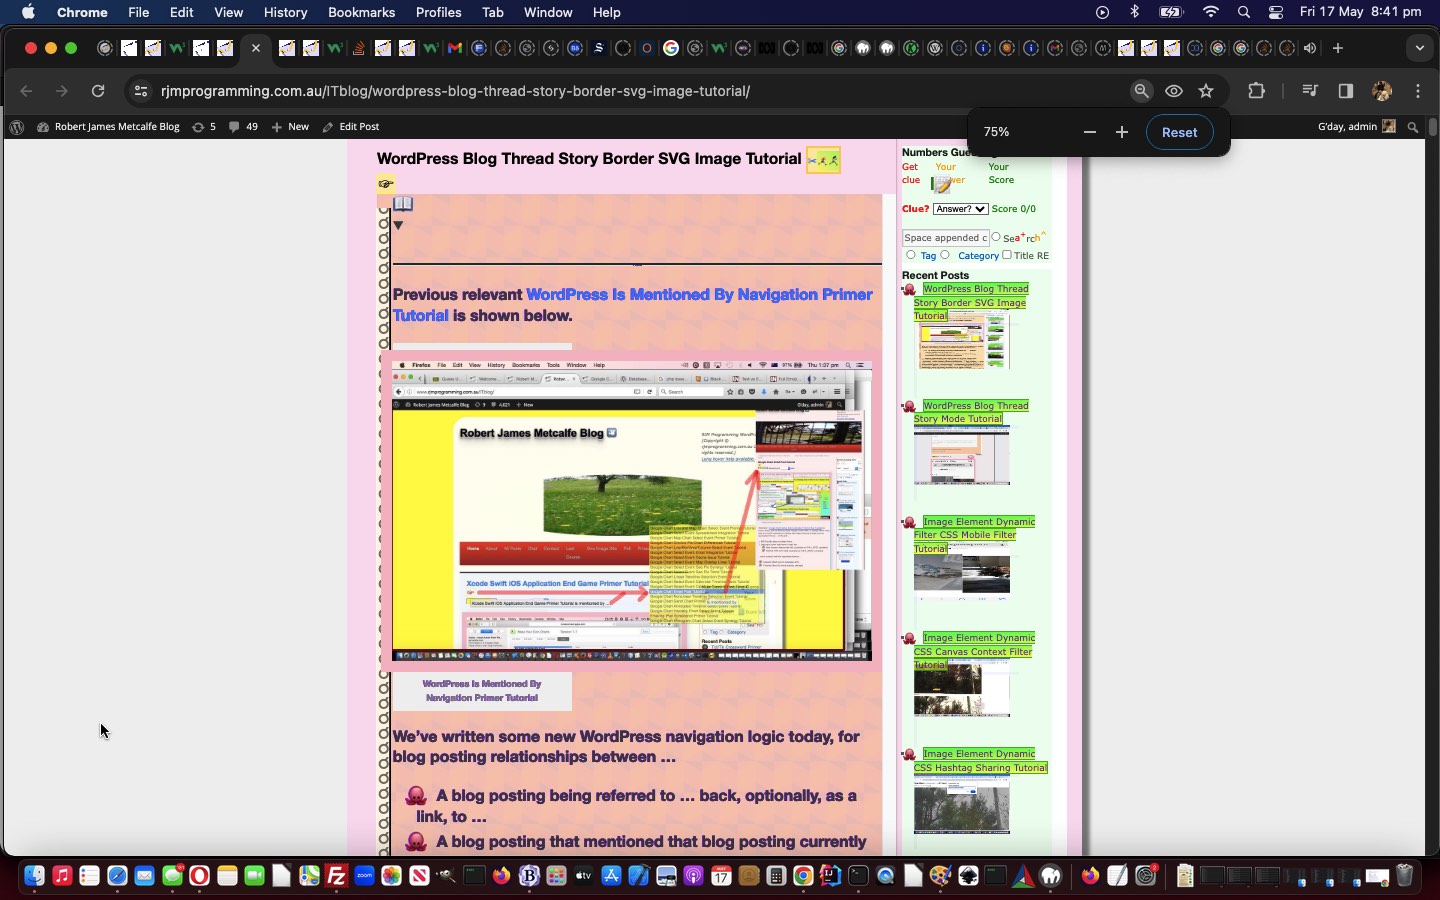Click the Space appended search input field
The image size is (1440, 900).
[x=945, y=238]
